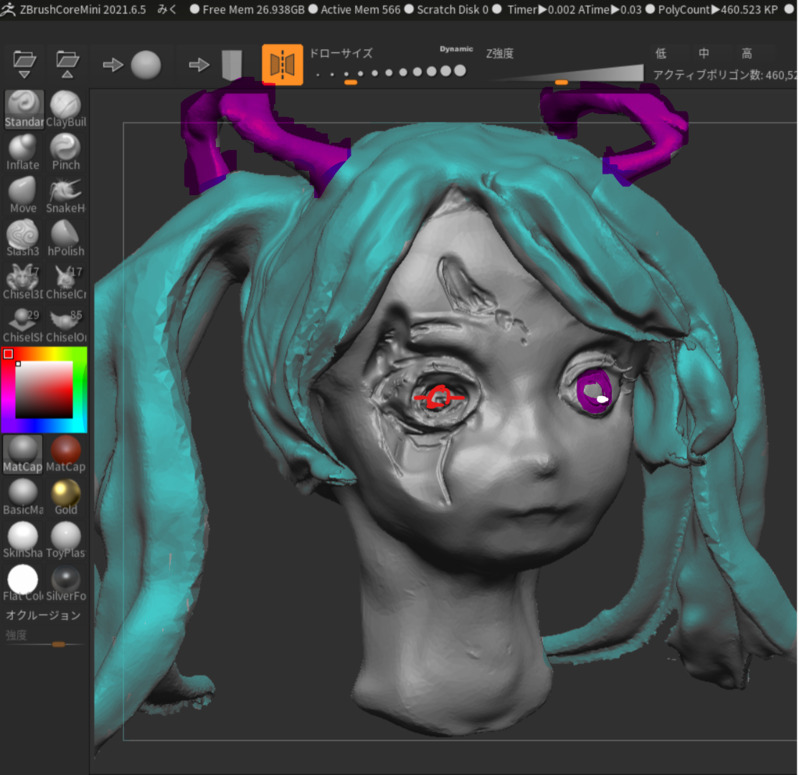This screenshot has height=775, width=799.
Task: Apply Flat Color material
Action: click(x=22, y=583)
